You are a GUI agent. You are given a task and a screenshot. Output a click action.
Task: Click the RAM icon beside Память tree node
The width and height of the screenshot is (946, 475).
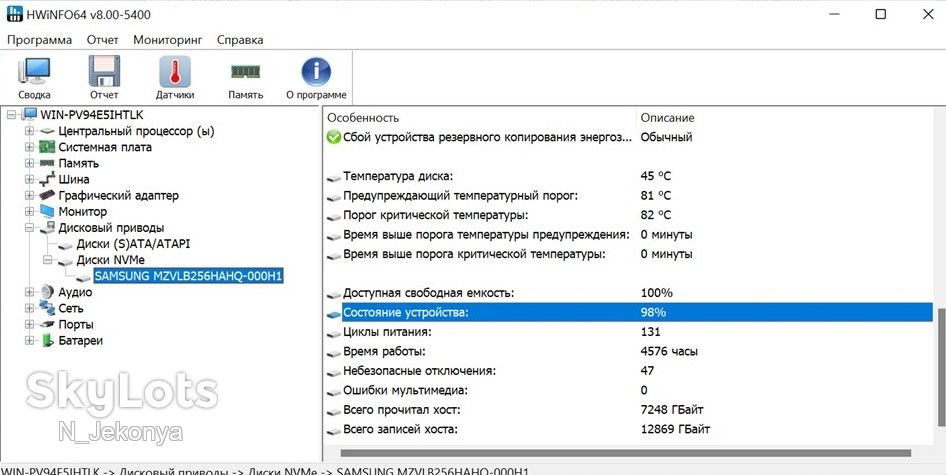click(x=47, y=163)
